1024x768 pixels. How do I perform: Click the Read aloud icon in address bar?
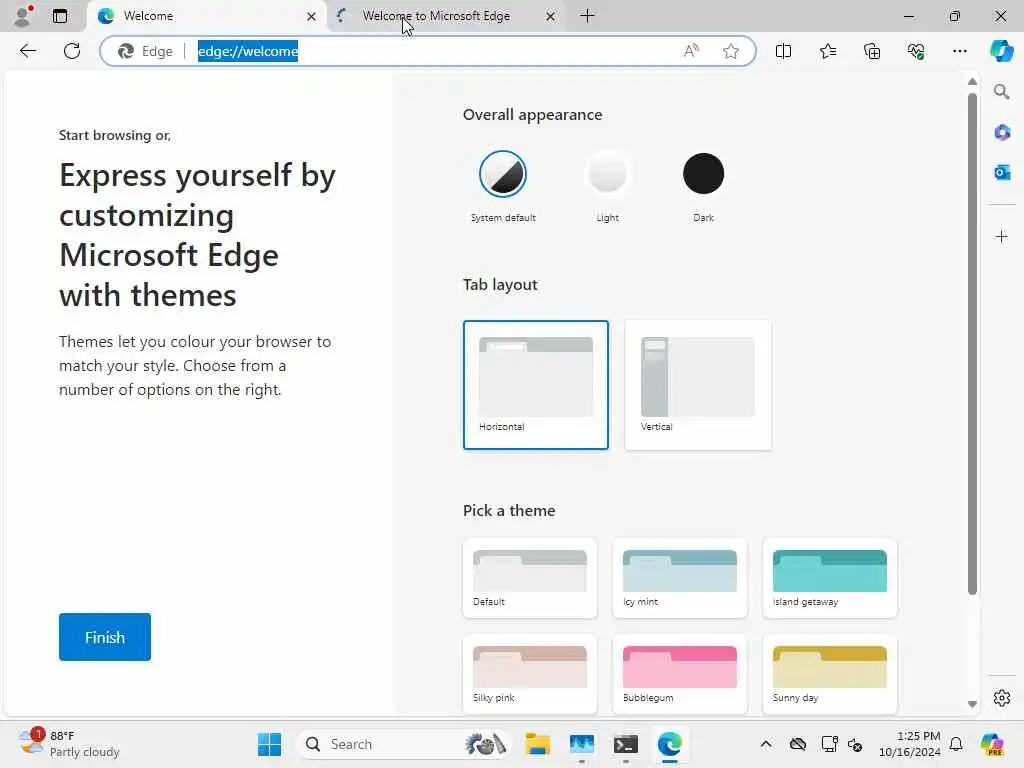[691, 51]
